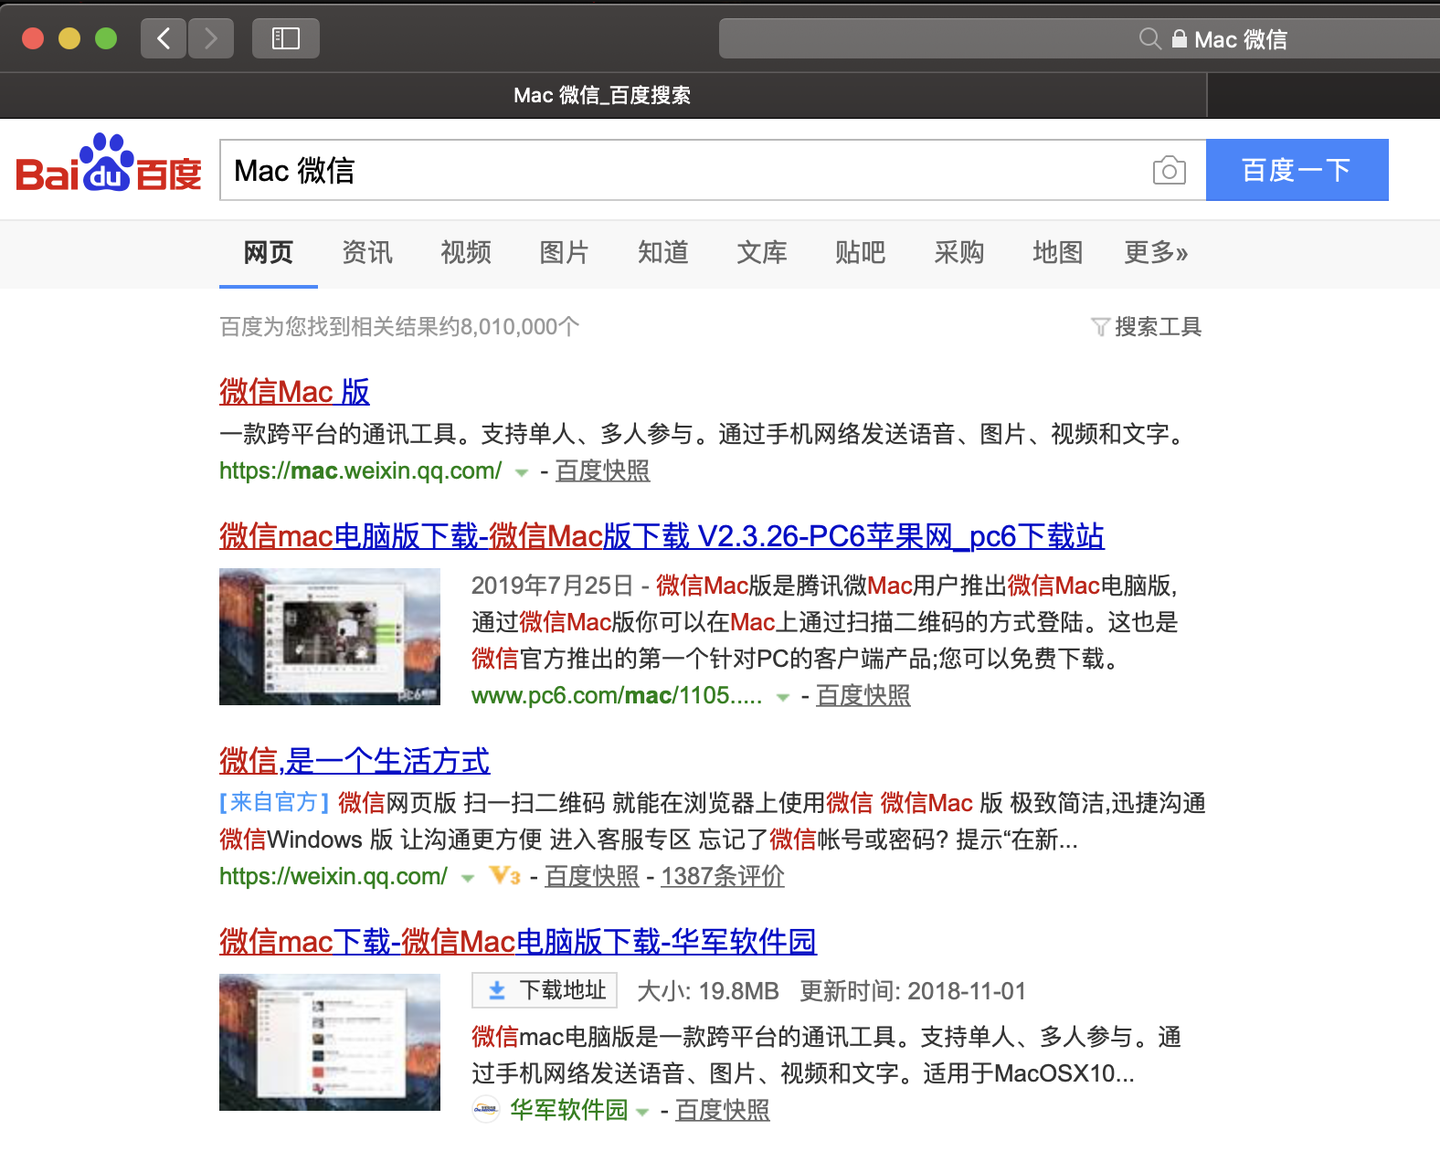Open 更多» to see more categories
The height and width of the screenshot is (1151, 1440).
[x=1156, y=253]
